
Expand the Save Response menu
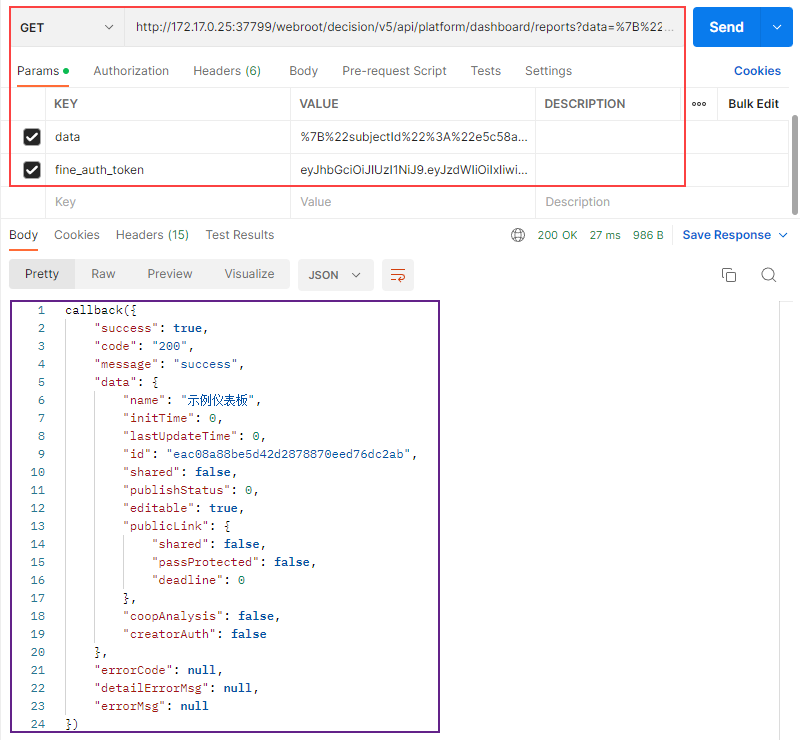(x=735, y=235)
